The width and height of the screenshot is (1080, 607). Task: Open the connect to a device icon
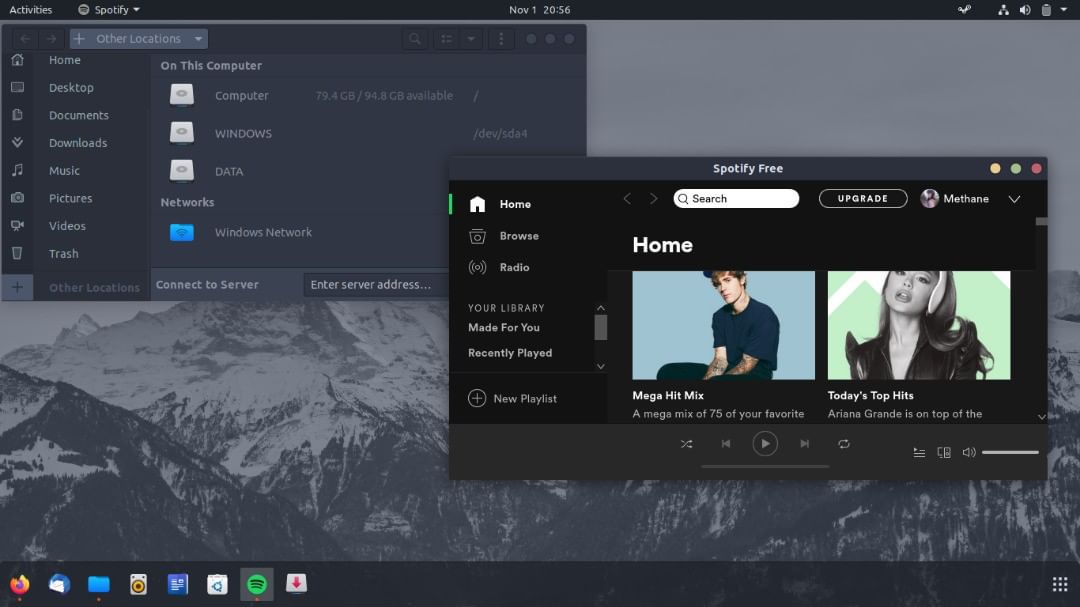944,453
